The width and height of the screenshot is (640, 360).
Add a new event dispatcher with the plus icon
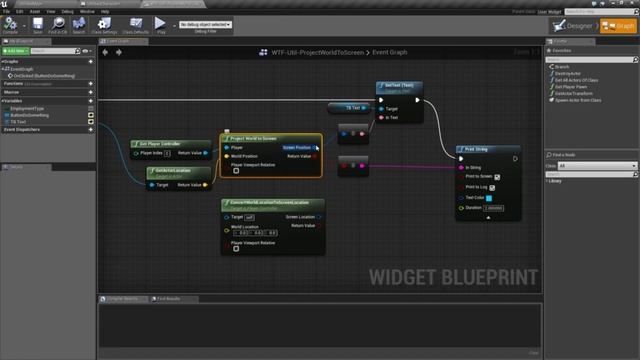[x=91, y=130]
